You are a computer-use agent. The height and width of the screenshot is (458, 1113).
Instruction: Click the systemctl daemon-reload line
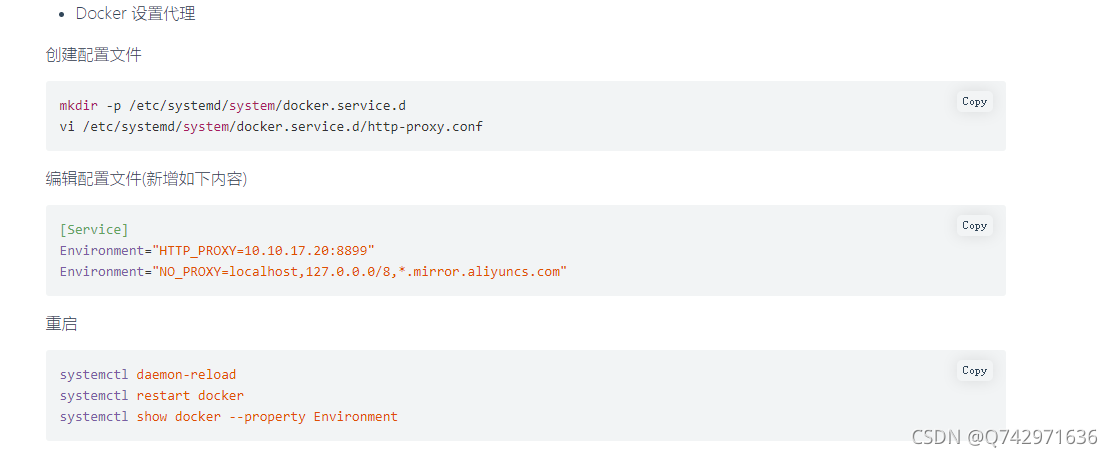(148, 374)
